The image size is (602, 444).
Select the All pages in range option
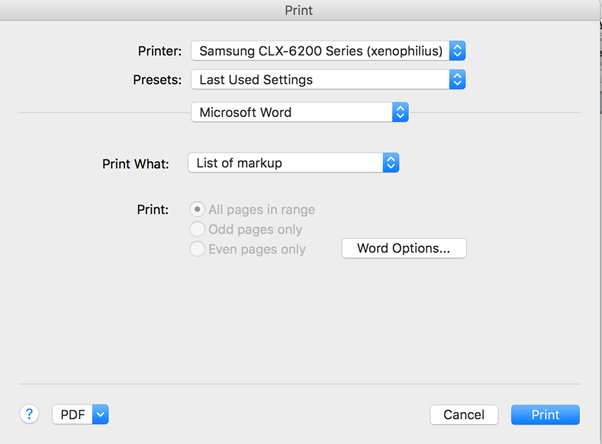coord(198,210)
